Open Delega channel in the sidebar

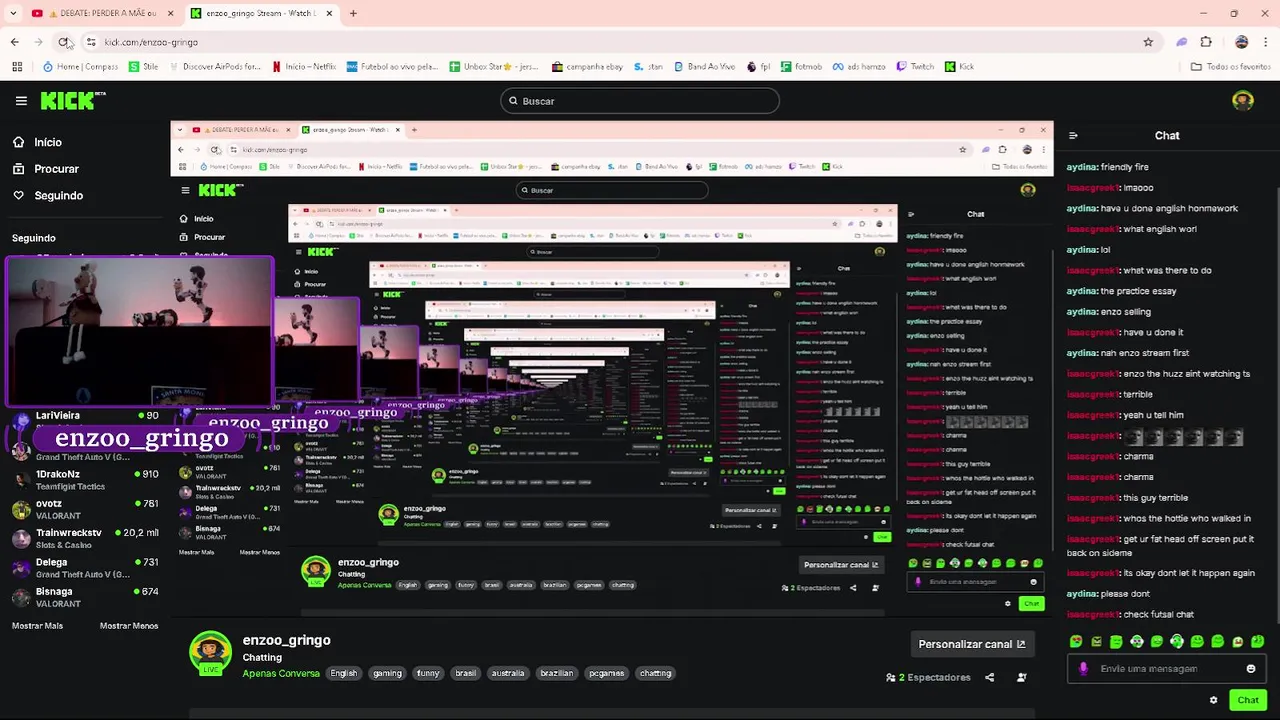(85, 568)
